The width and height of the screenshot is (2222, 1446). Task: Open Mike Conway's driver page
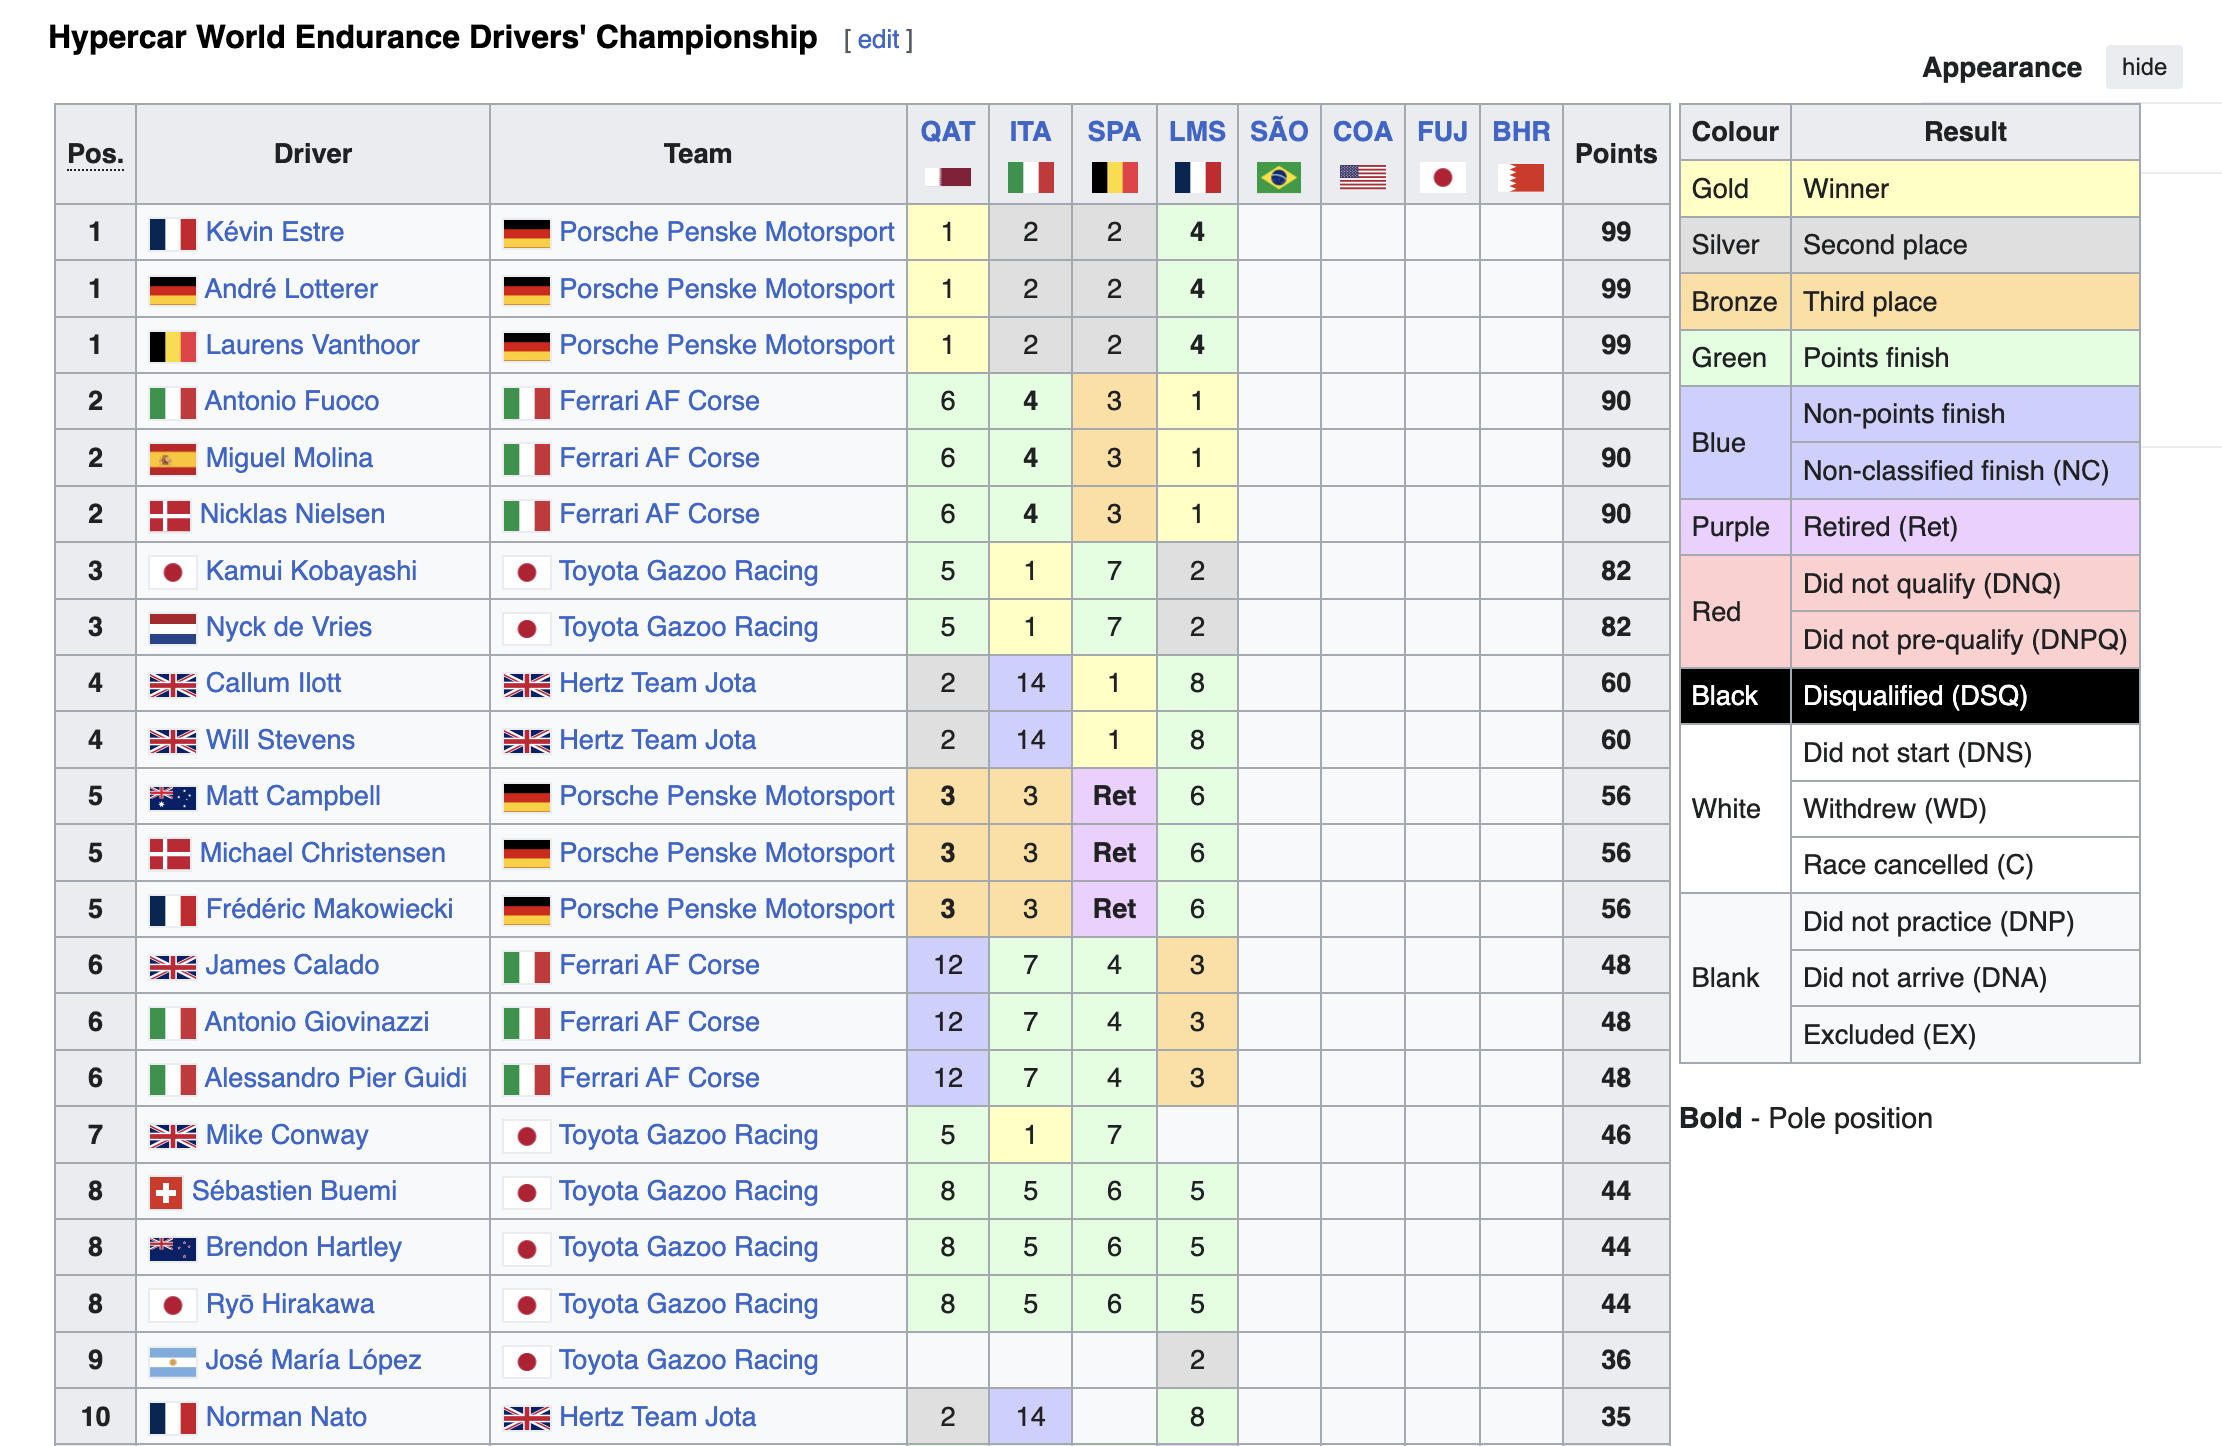click(x=287, y=1135)
